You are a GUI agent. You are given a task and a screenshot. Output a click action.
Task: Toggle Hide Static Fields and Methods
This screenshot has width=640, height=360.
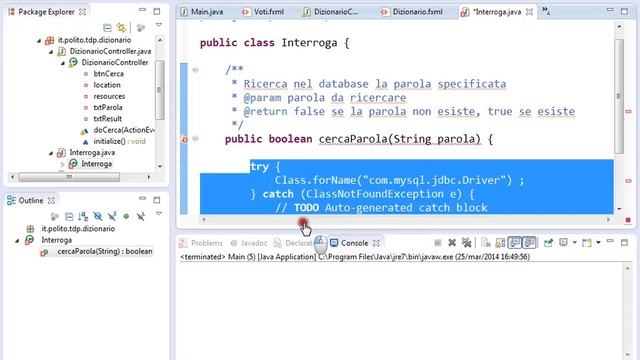(112, 216)
